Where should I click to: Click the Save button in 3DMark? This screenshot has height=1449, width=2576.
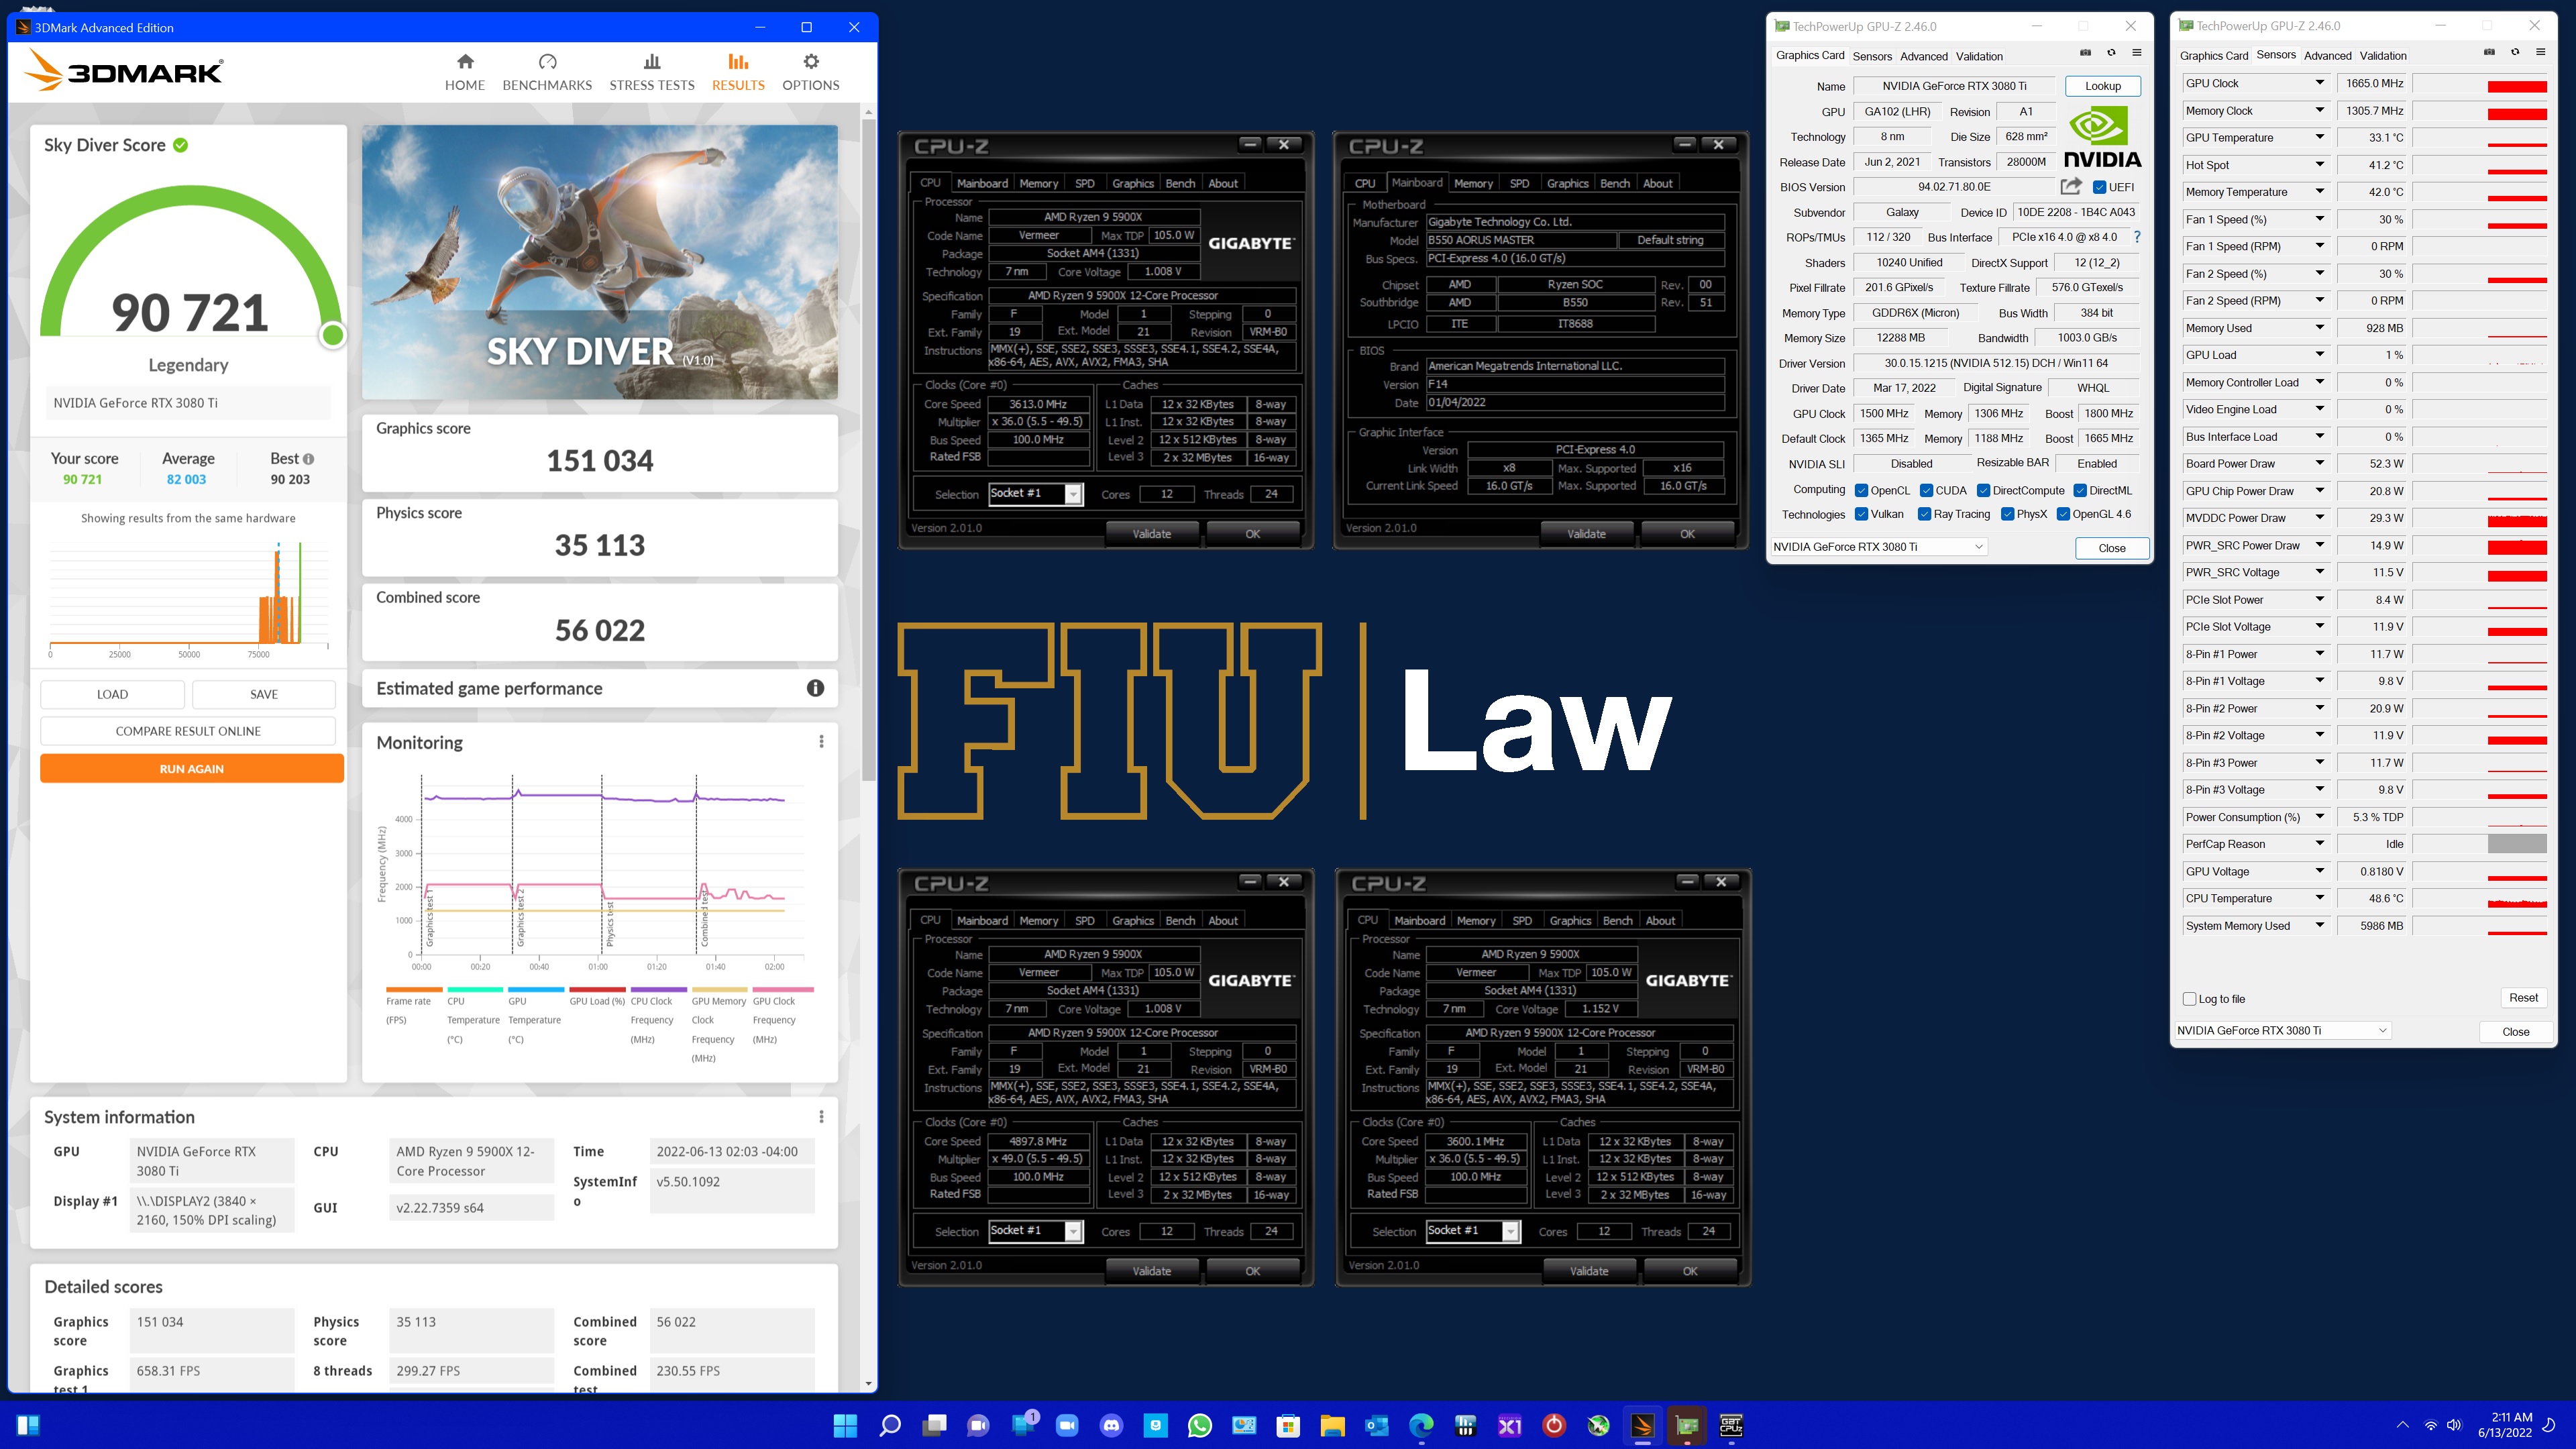tap(264, 694)
